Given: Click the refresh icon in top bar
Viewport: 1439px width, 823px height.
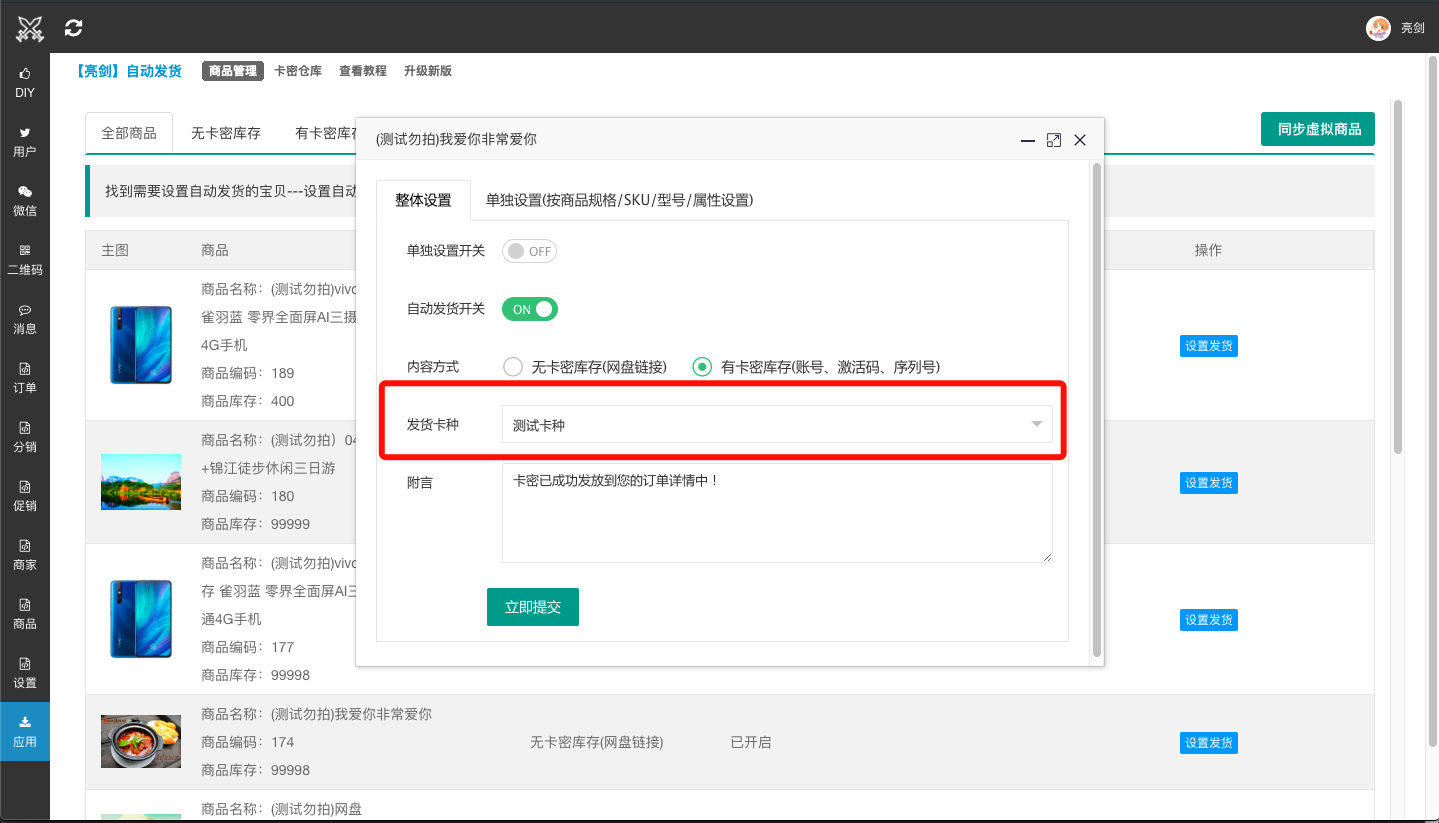Looking at the screenshot, I should pyautogui.click(x=73, y=28).
